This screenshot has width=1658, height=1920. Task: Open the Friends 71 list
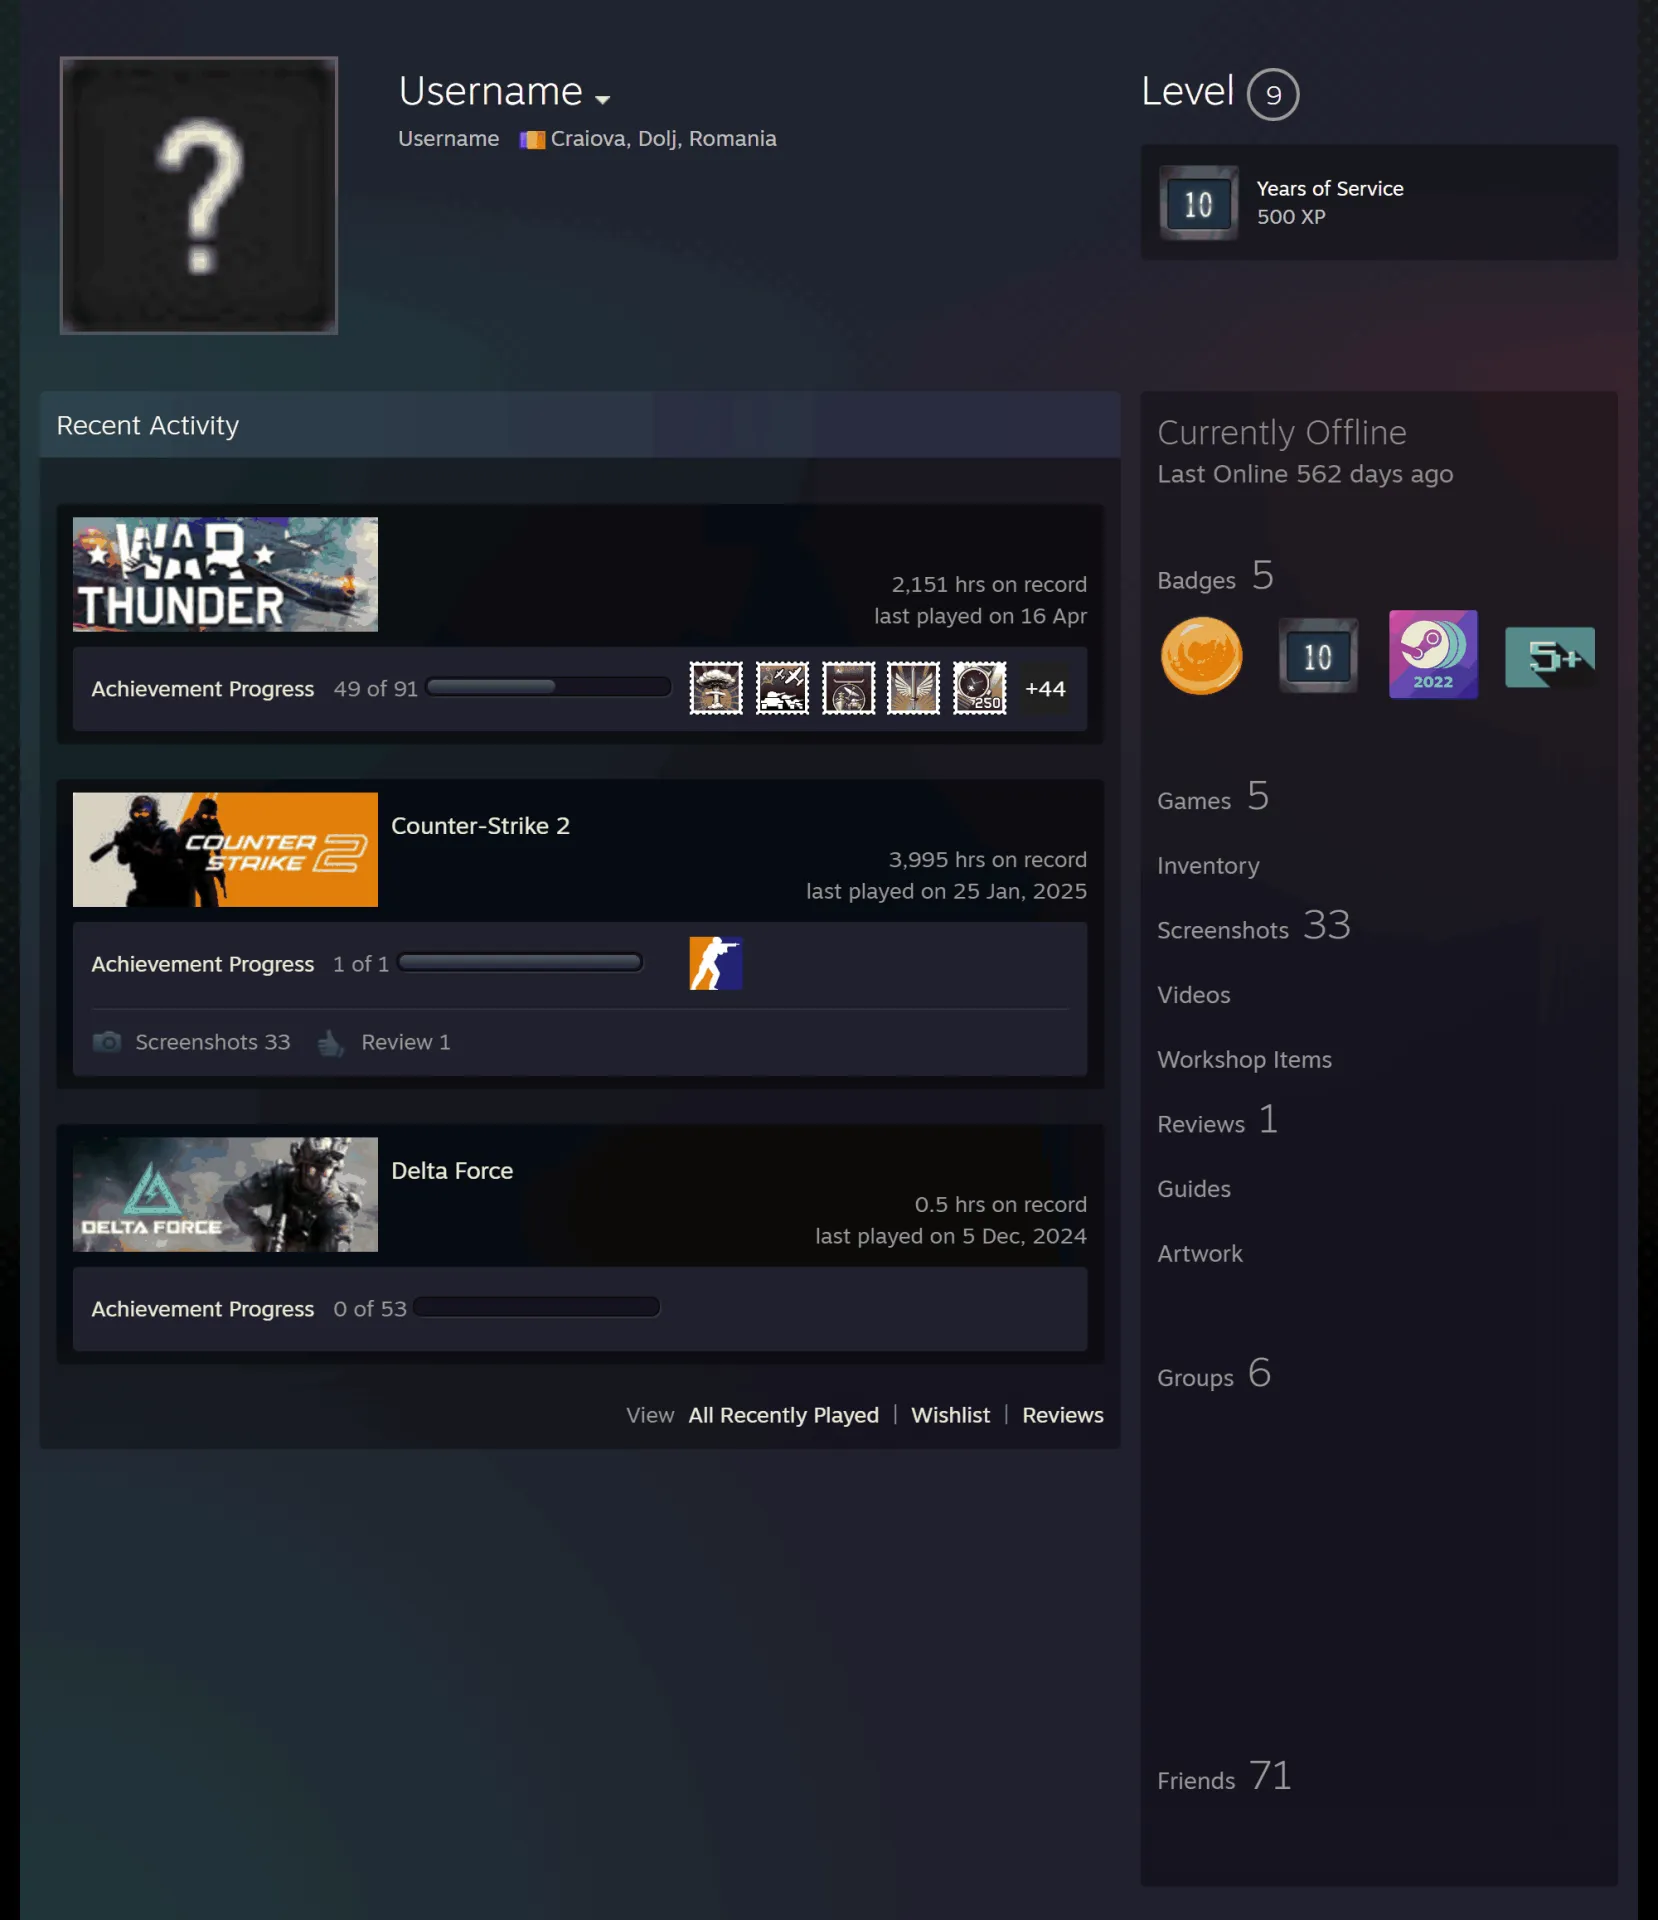(x=1224, y=1777)
